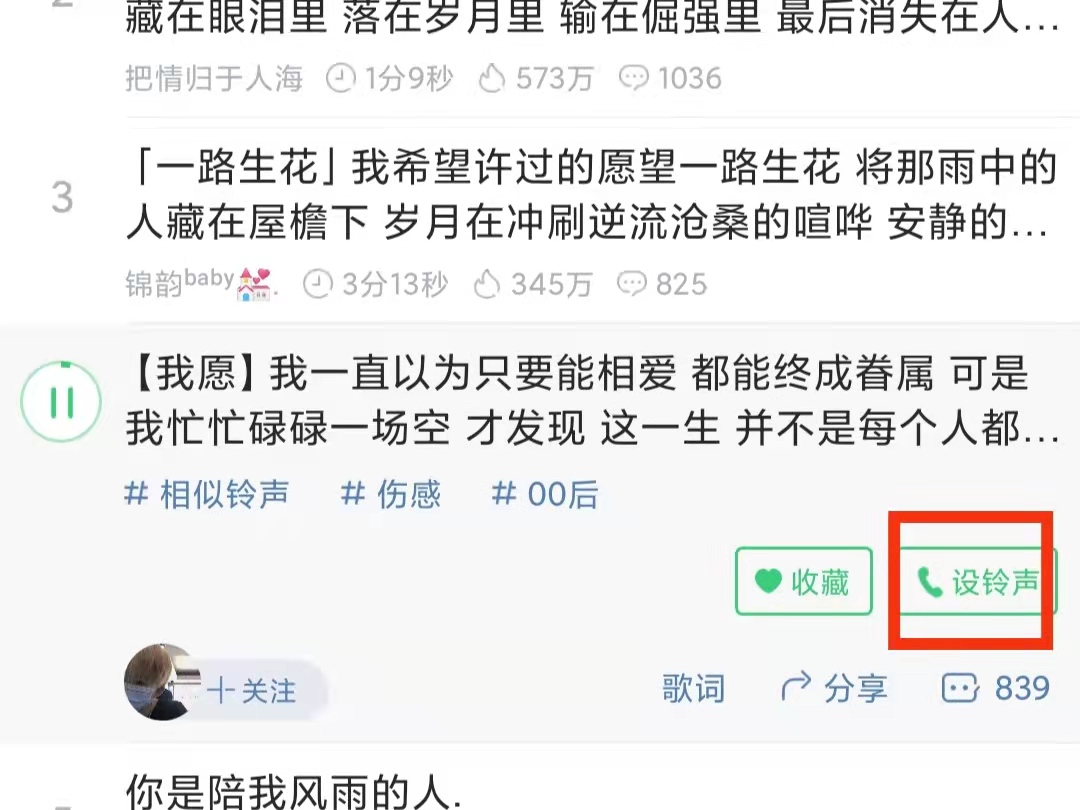Click the clock icon beside 3分13秒
The height and width of the screenshot is (810, 1080).
[318, 284]
